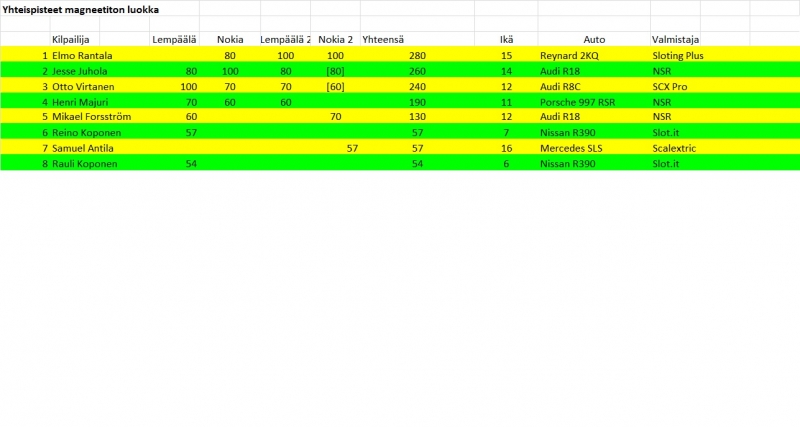
Task: Click the 'Kilpailija' column header cell
Action: (71, 39)
